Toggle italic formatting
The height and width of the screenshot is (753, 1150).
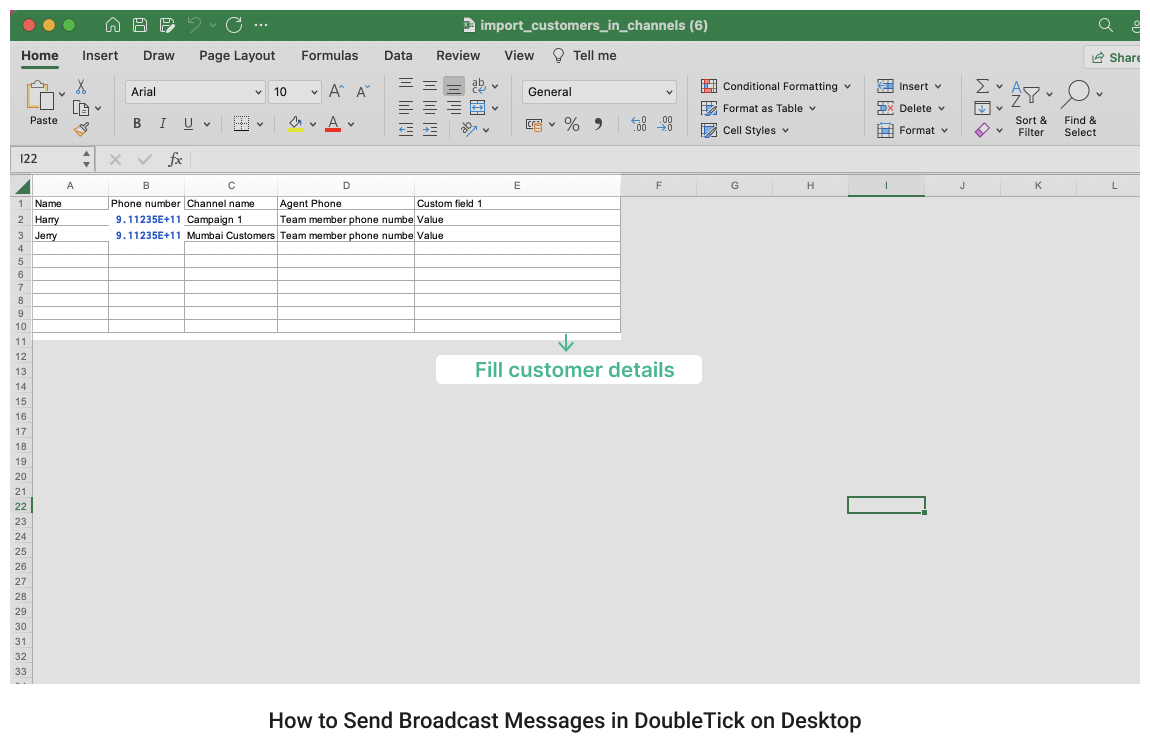[x=162, y=123]
